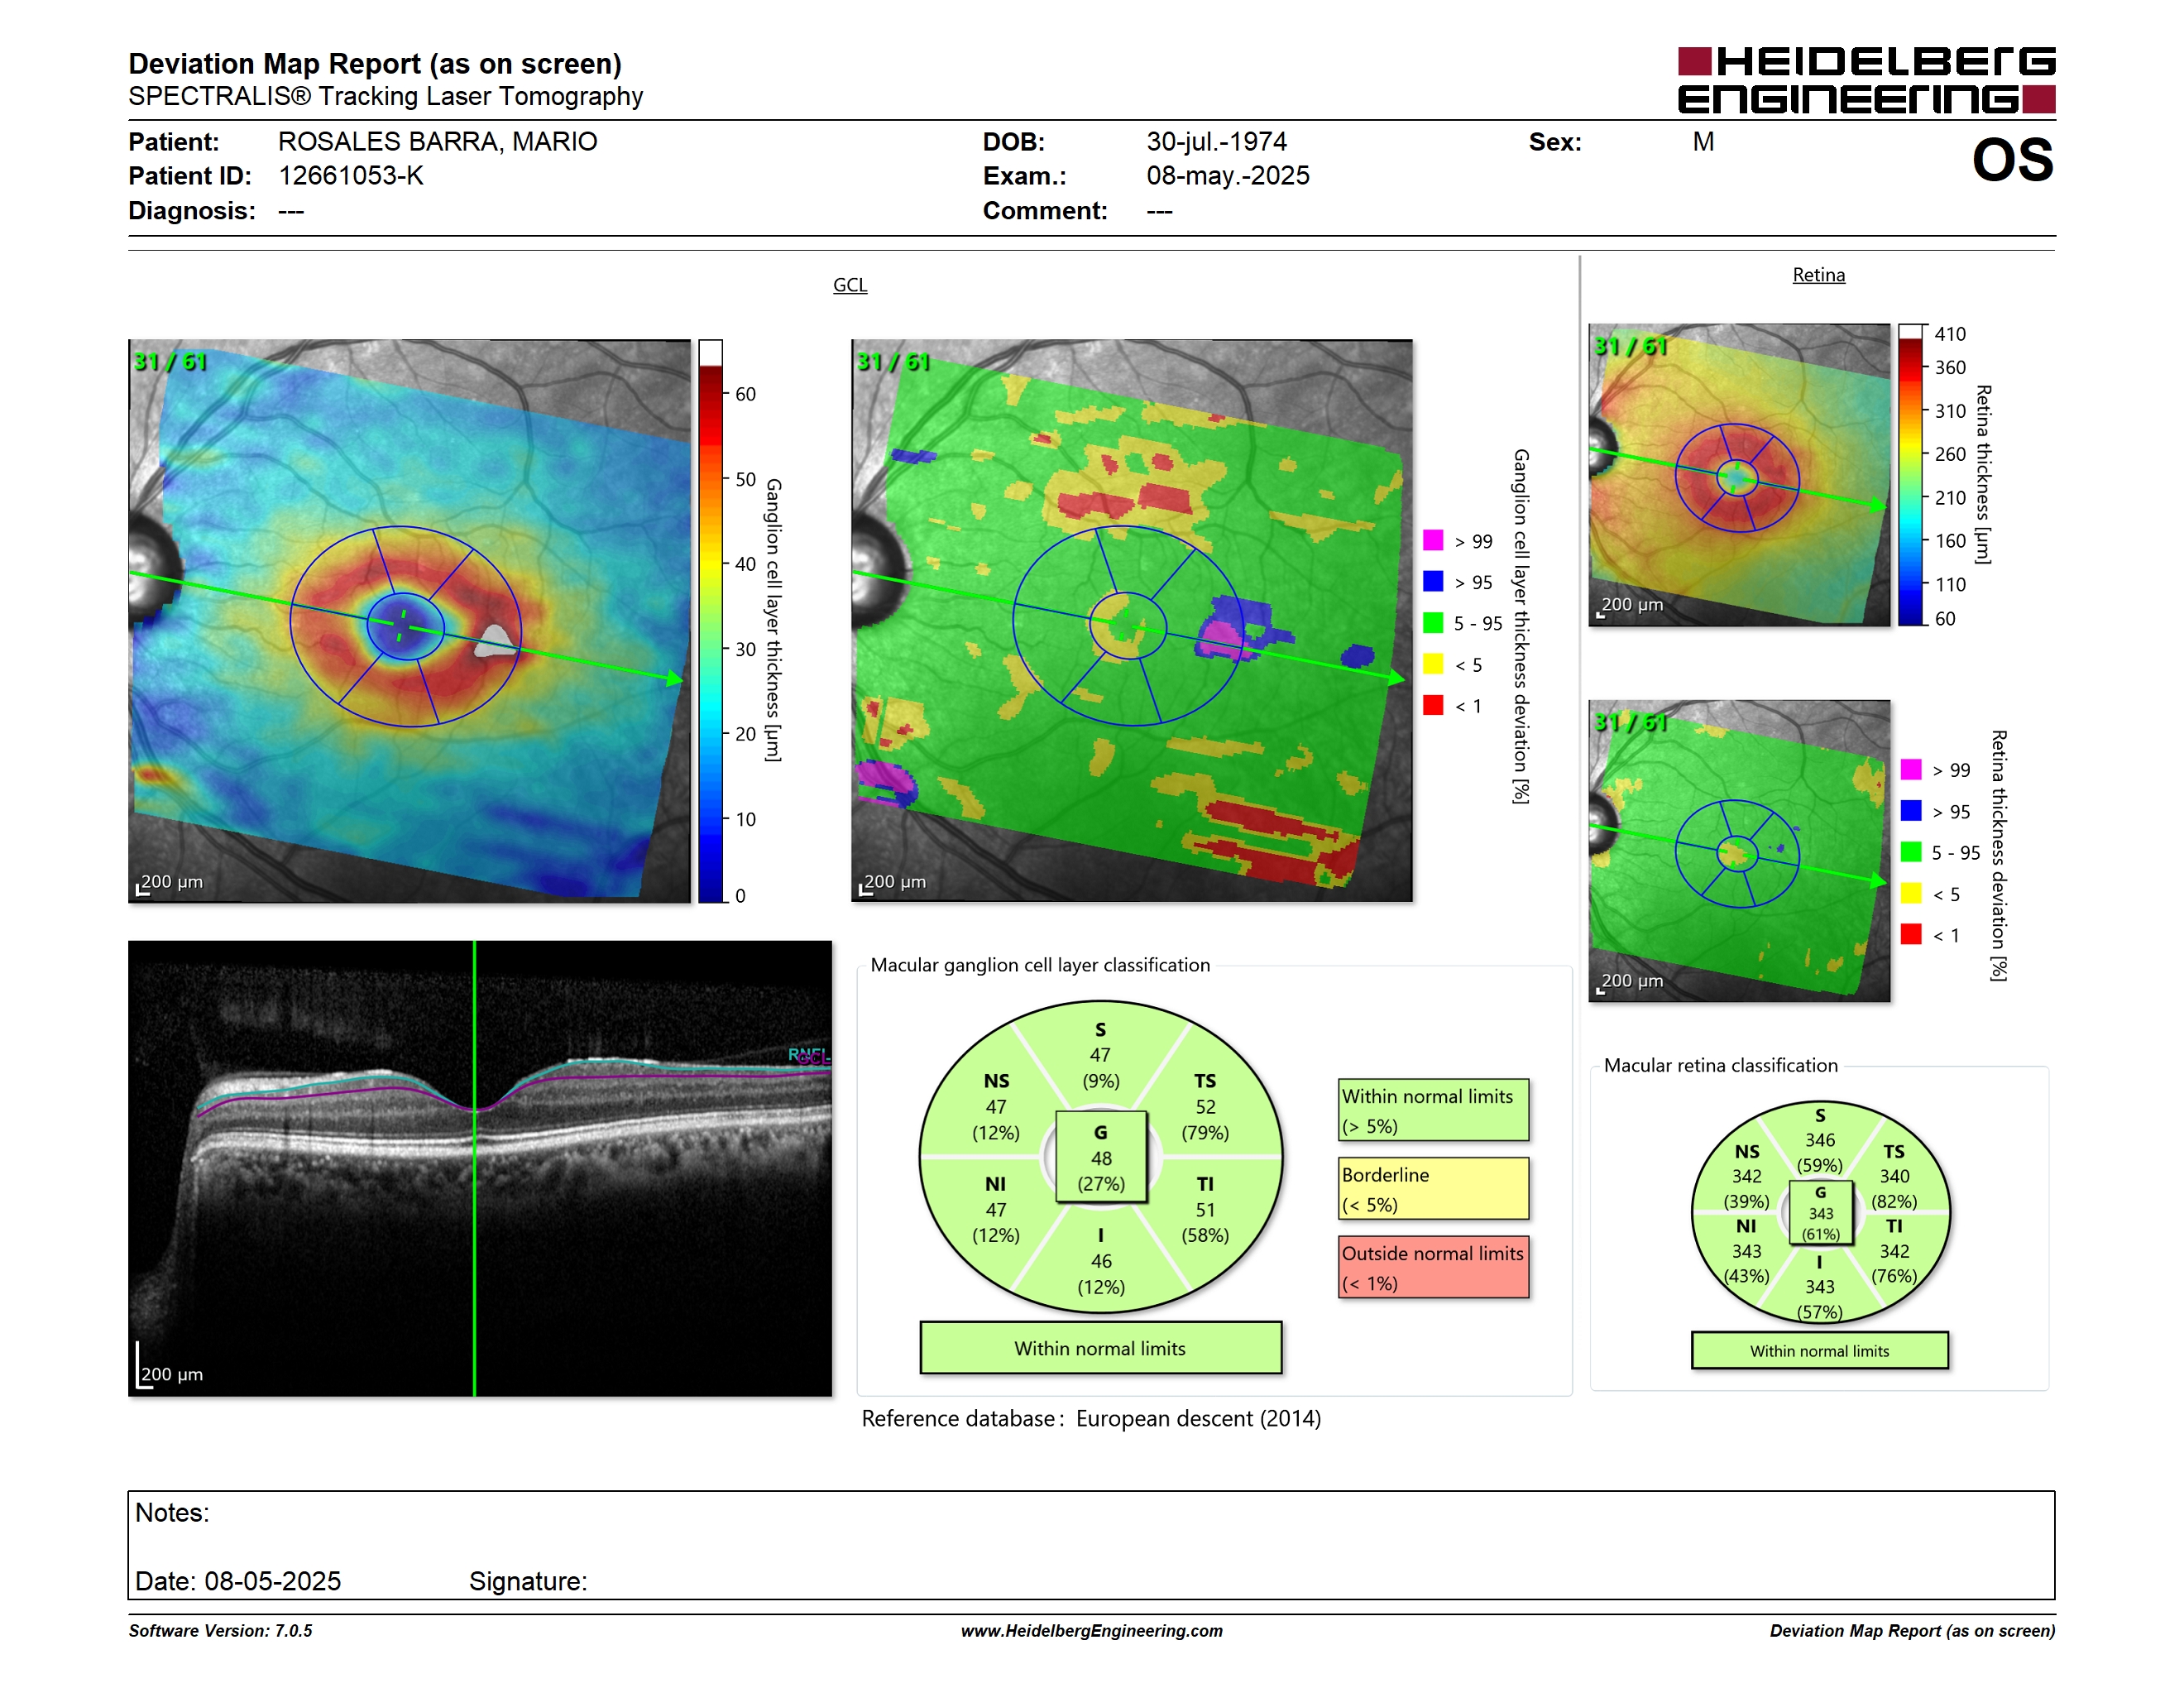Click the GCL sector S value 47
The height and width of the screenshot is (1688, 2184).
pos(1100,1055)
